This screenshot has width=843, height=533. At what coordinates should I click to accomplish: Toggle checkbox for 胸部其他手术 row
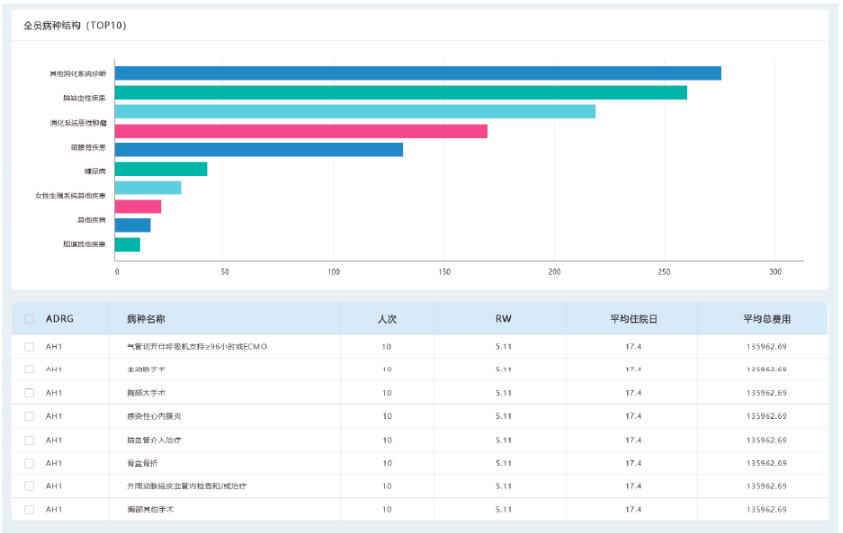(29, 509)
